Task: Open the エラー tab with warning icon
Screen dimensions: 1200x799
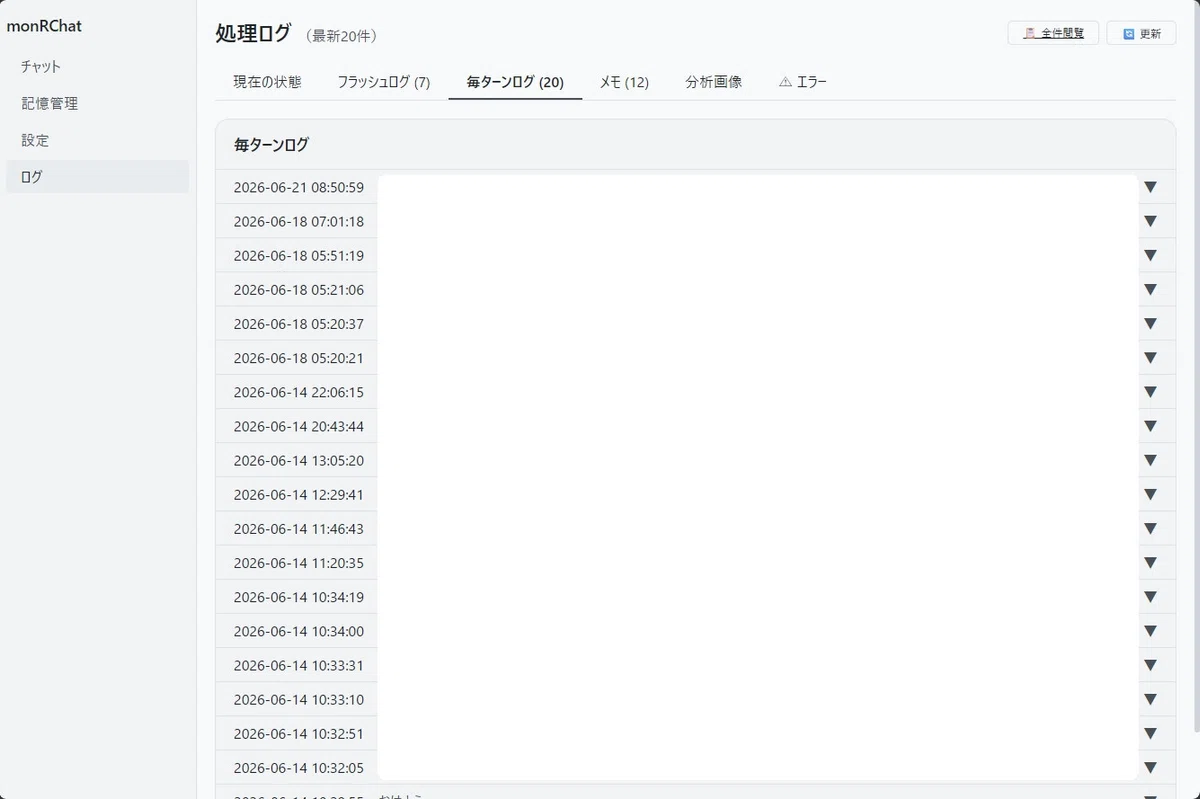Action: 803,82
